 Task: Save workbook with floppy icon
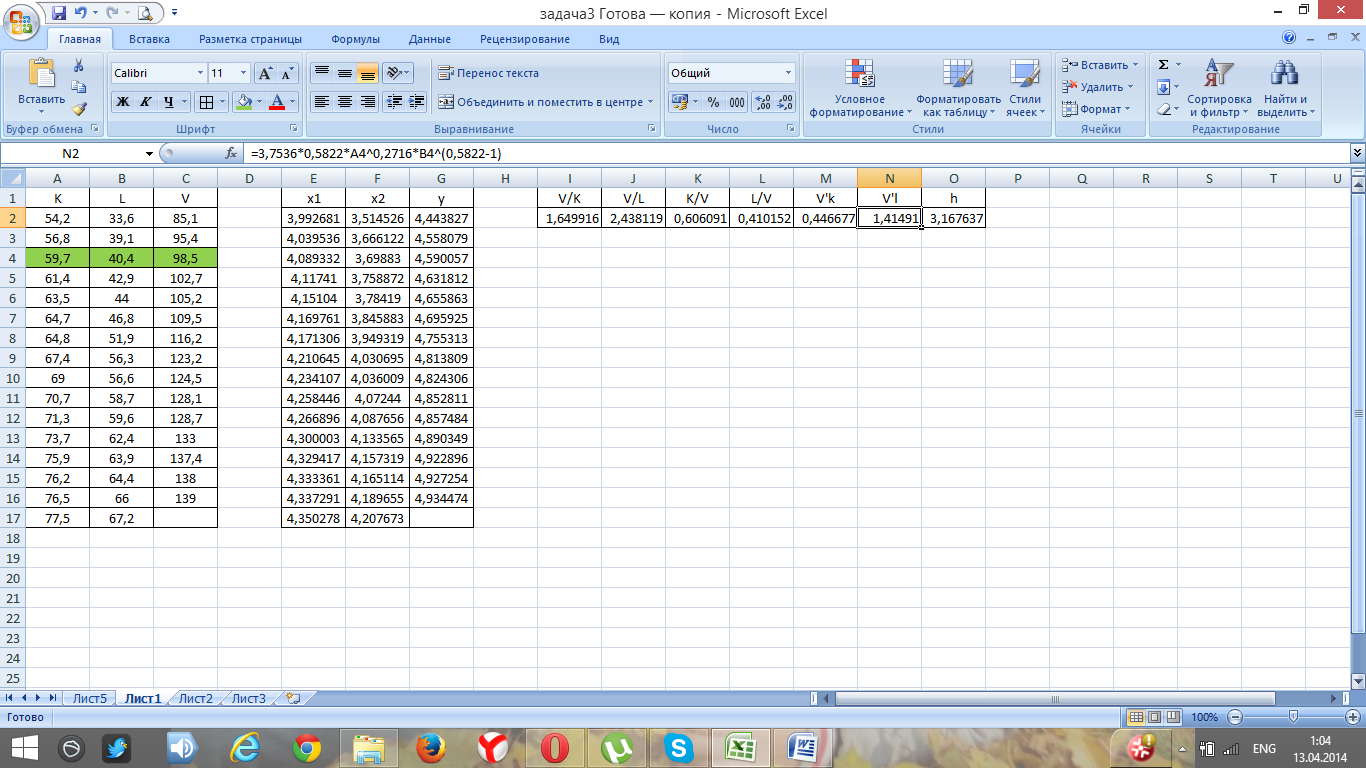58,13
